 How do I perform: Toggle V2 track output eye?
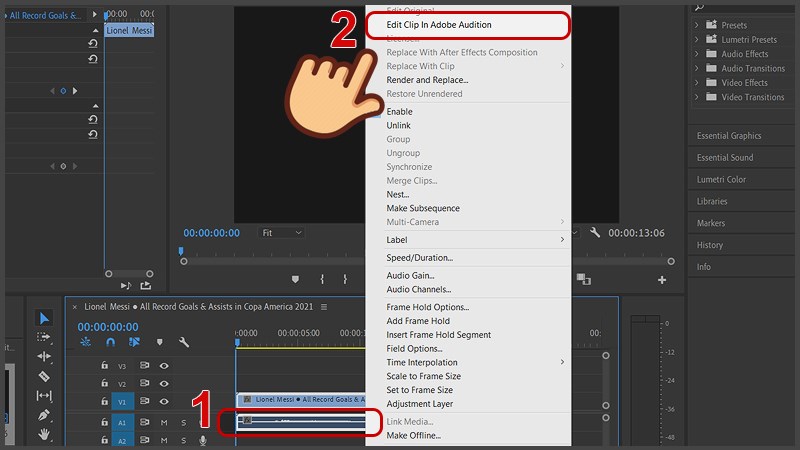(164, 383)
